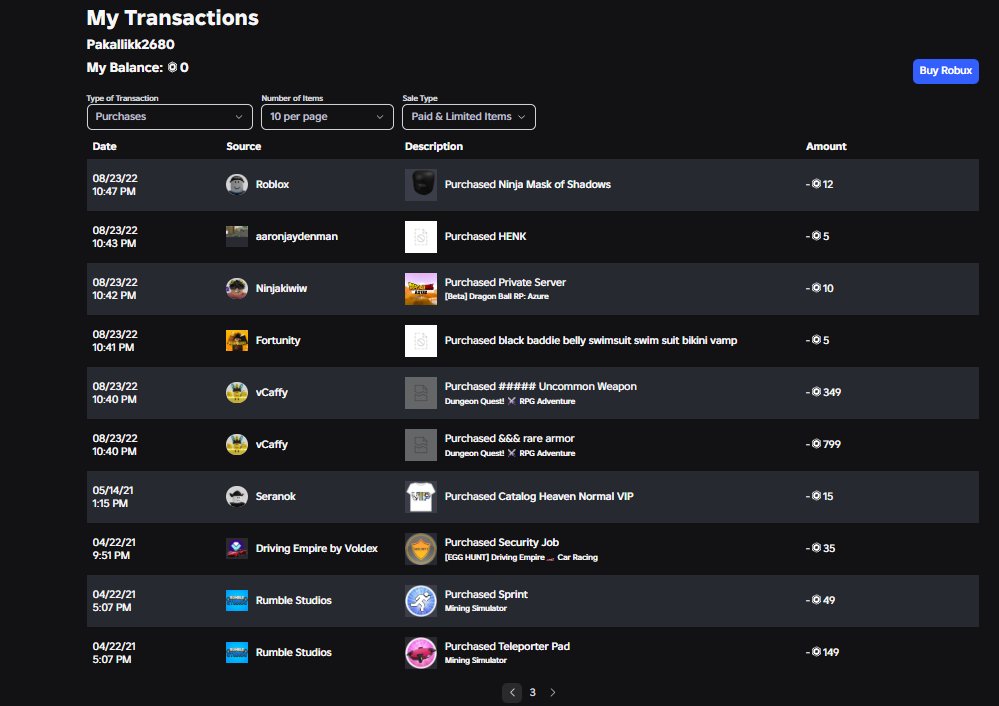Viewport: 999px width, 706px height.
Task: Click the Date column header
Action: point(104,147)
